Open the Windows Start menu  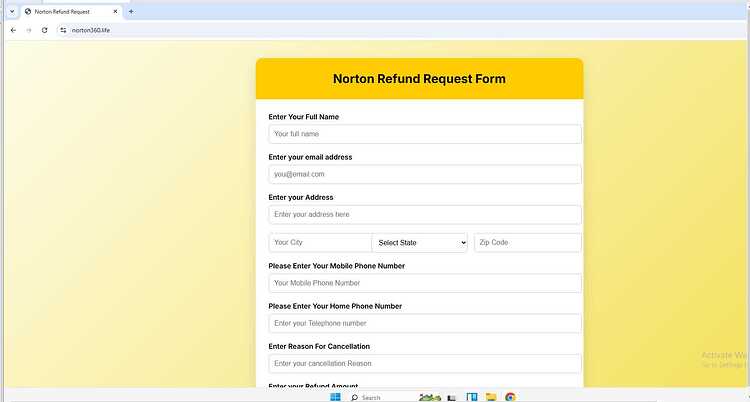click(335, 397)
